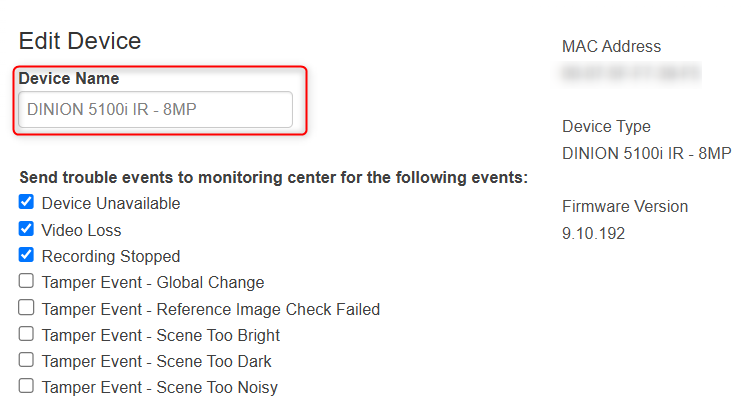The height and width of the screenshot is (404, 749).
Task: Enable Tamper Event - Global Change checkbox
Action: coord(26,282)
